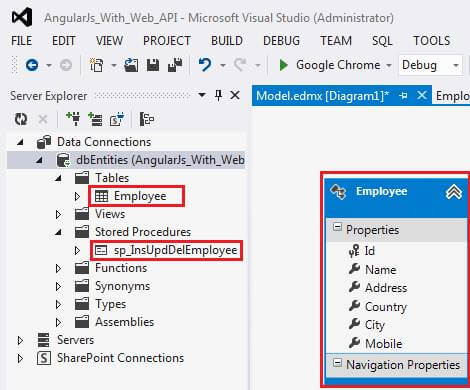
Task: Open the EDIT menu
Action: pyautogui.click(x=64, y=41)
